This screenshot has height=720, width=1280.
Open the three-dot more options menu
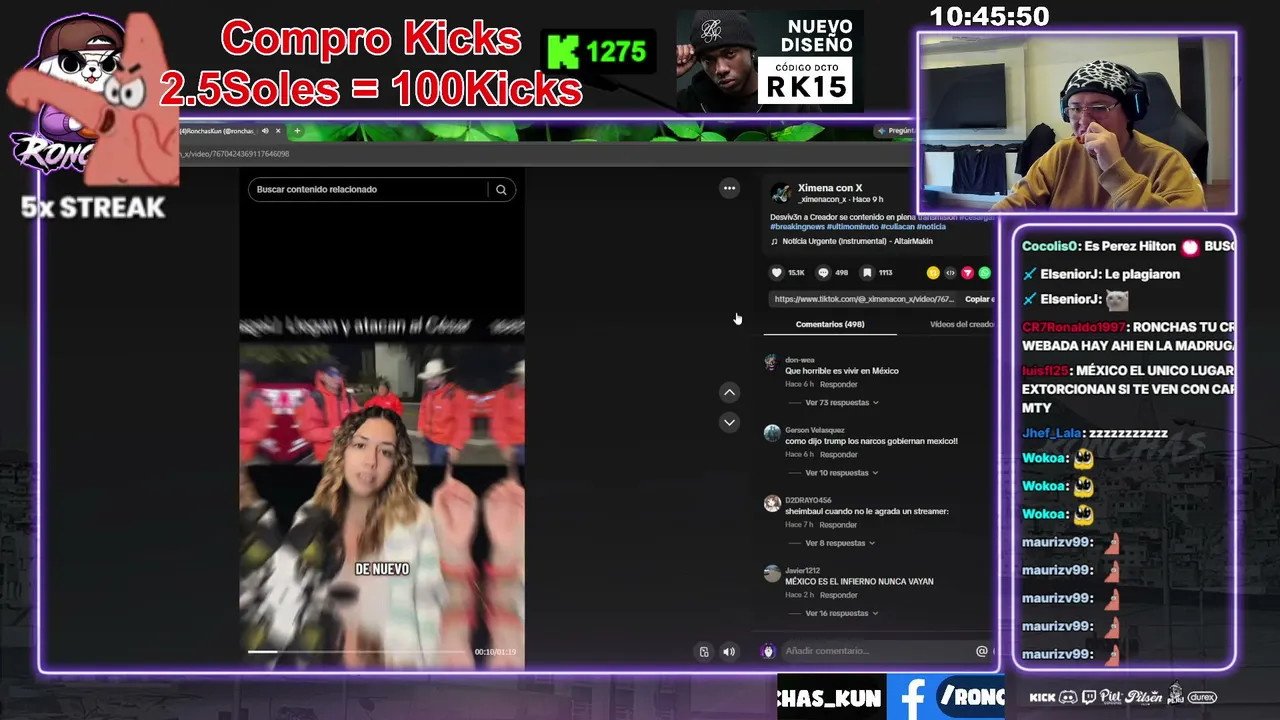[729, 188]
